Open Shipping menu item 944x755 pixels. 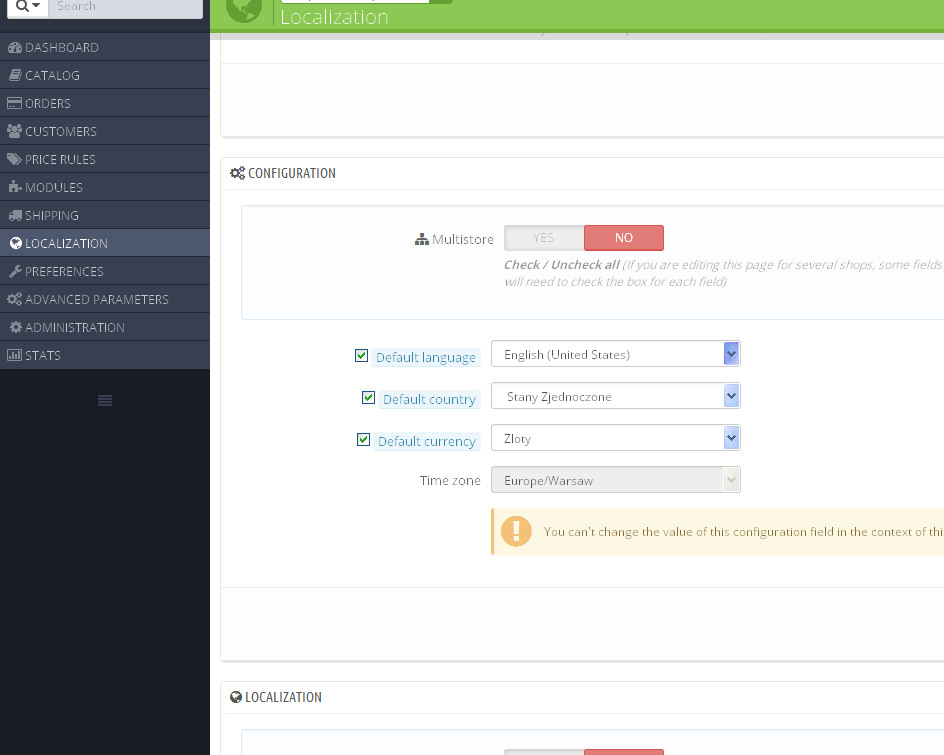coord(105,215)
